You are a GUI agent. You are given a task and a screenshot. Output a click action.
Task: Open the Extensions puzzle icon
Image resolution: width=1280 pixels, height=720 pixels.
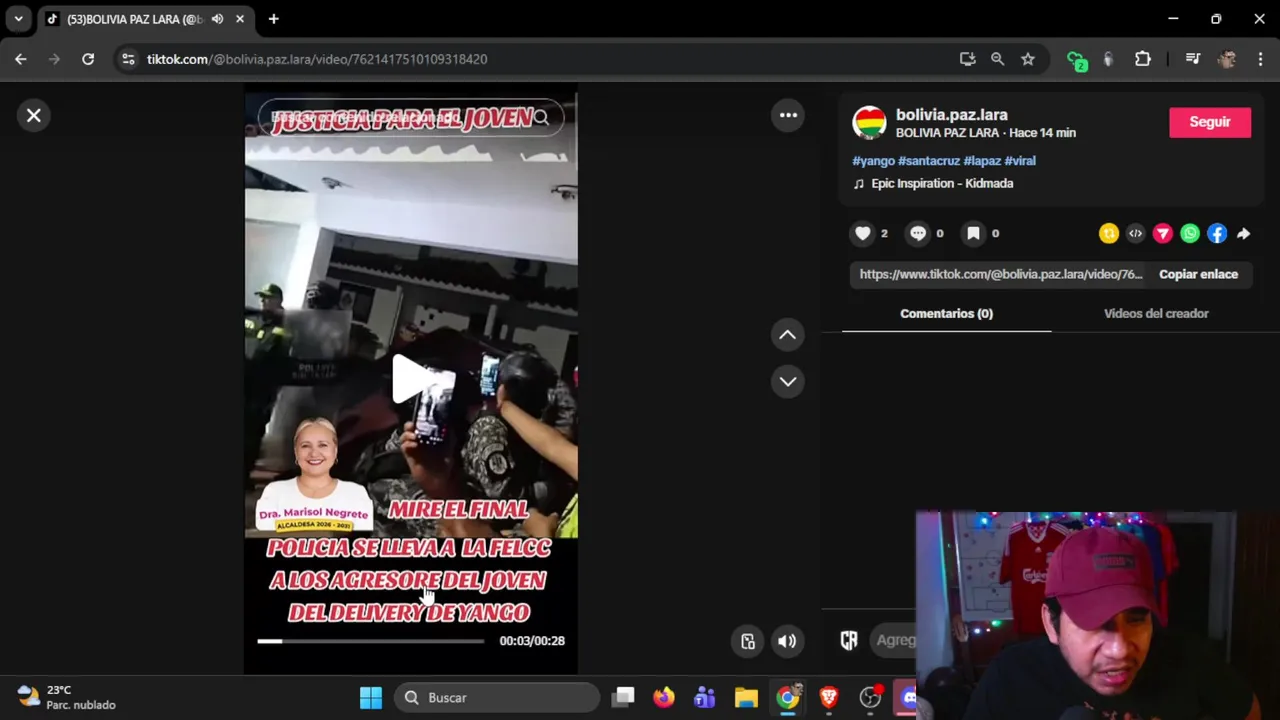1142,59
